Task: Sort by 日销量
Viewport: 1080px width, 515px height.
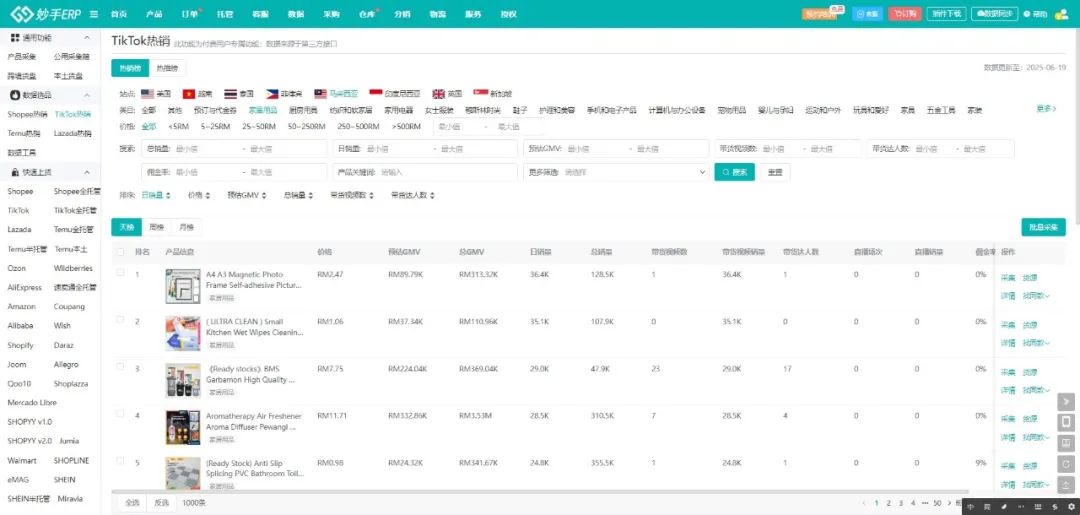Action: click(x=156, y=196)
